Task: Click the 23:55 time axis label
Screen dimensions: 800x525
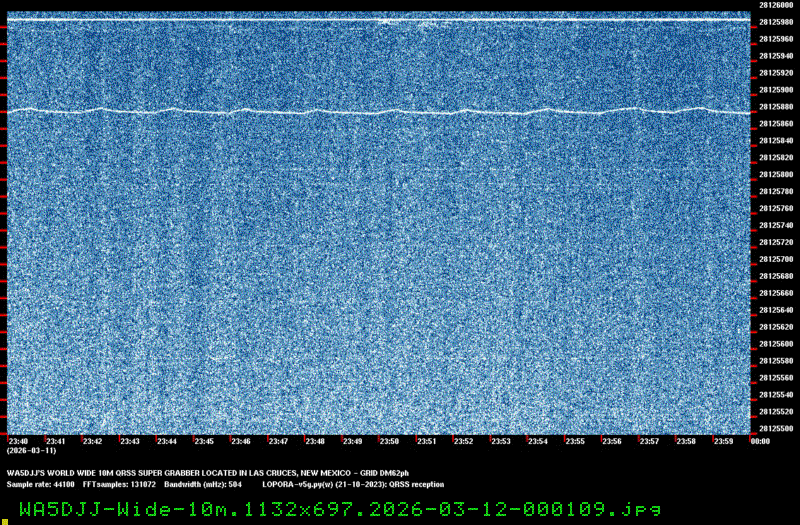Action: 575,441
